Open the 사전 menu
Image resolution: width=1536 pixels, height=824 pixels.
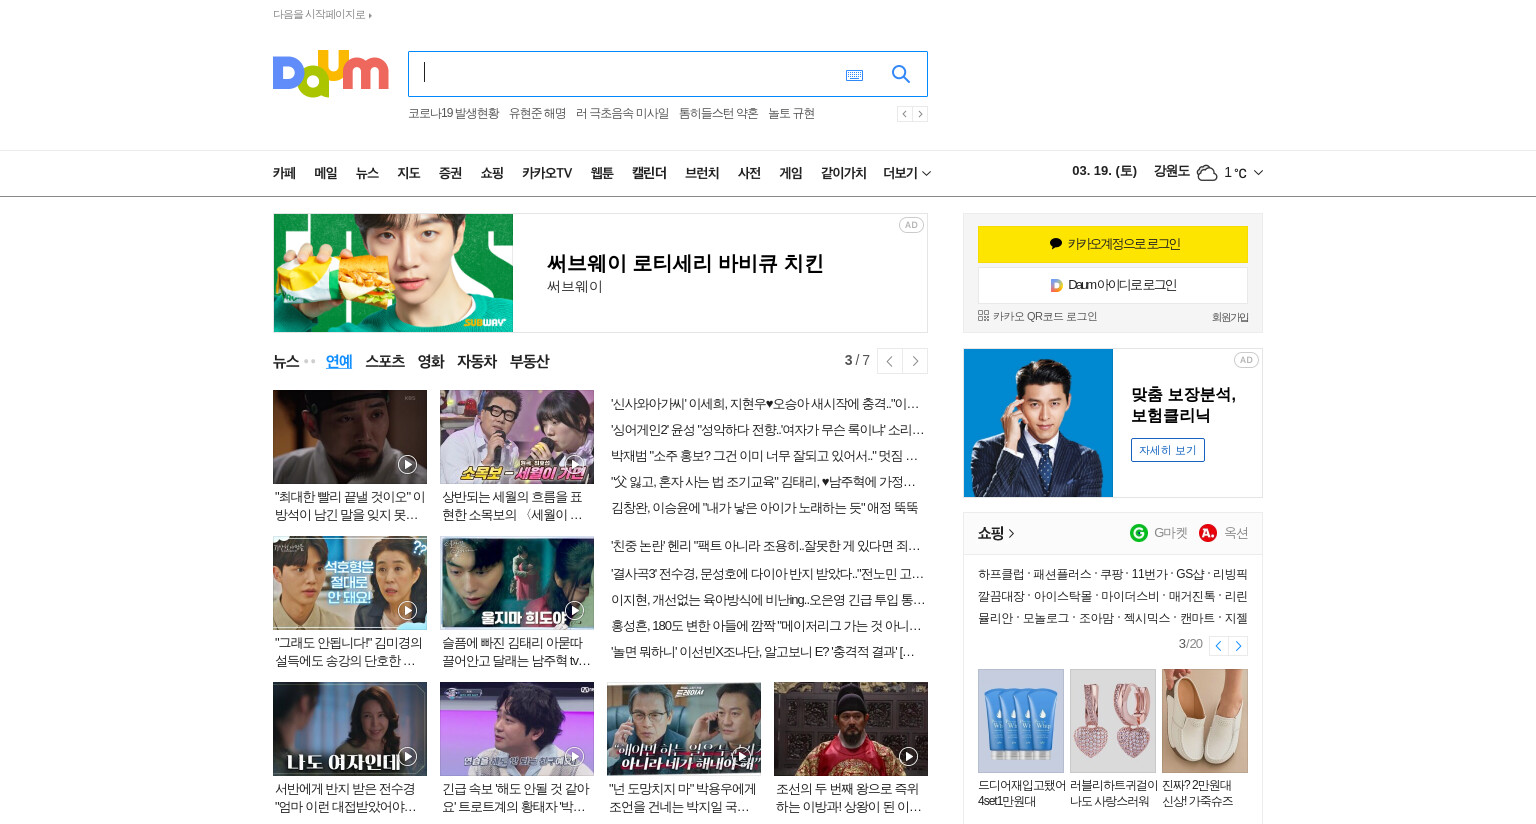click(749, 173)
